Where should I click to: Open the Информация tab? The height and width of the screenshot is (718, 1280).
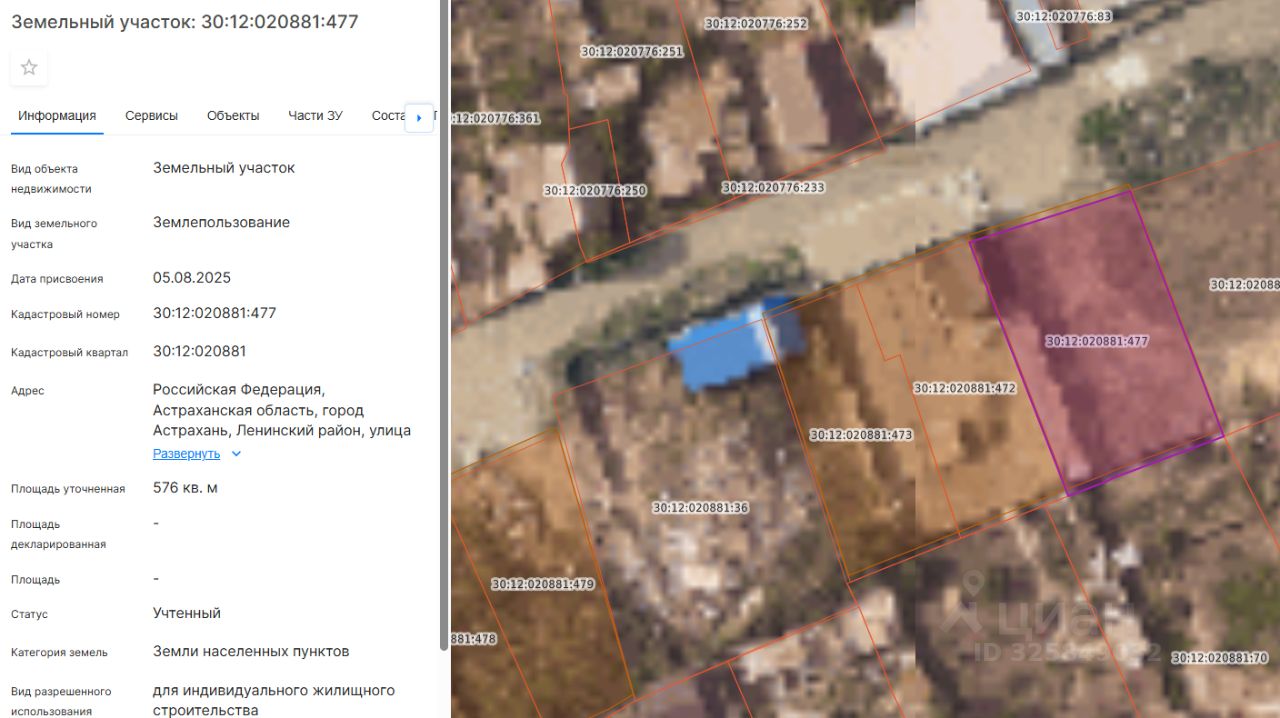57,116
